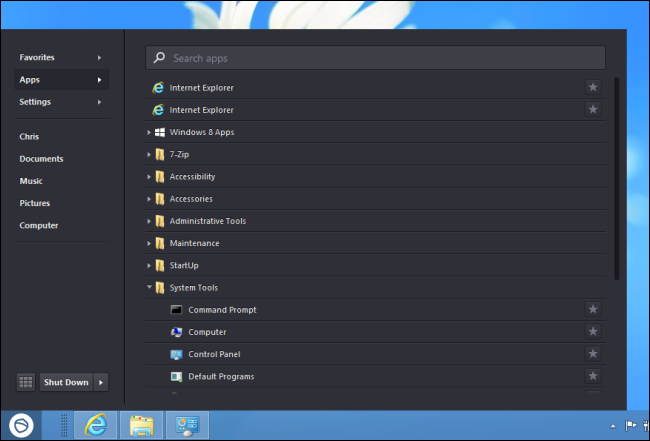650x441 pixels.
Task: Click the Command Prompt icon
Action: pyautogui.click(x=176, y=310)
